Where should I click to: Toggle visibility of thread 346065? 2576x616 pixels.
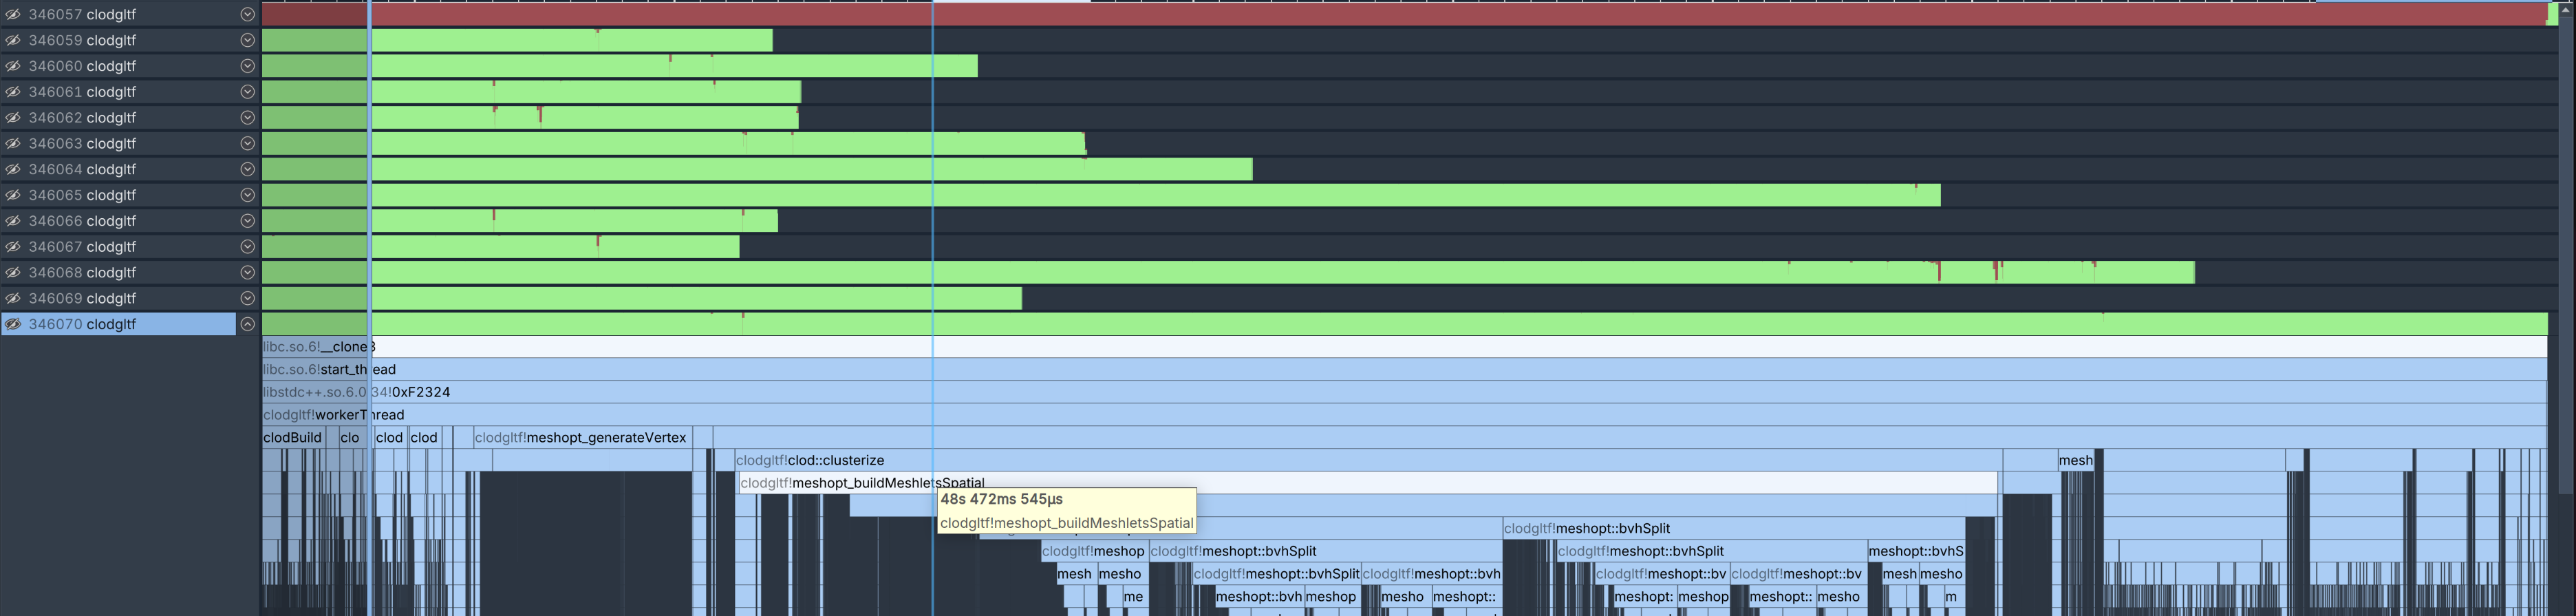(x=13, y=195)
